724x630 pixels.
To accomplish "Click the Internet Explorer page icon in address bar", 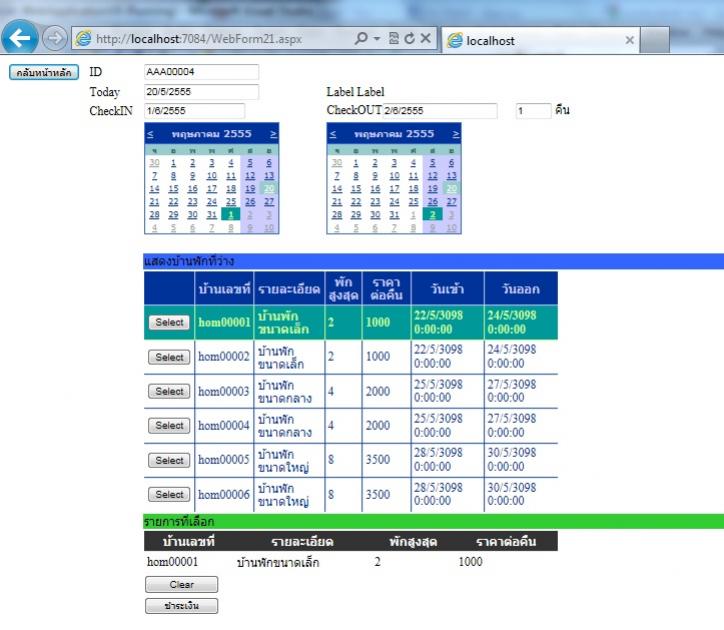I will [x=83, y=38].
